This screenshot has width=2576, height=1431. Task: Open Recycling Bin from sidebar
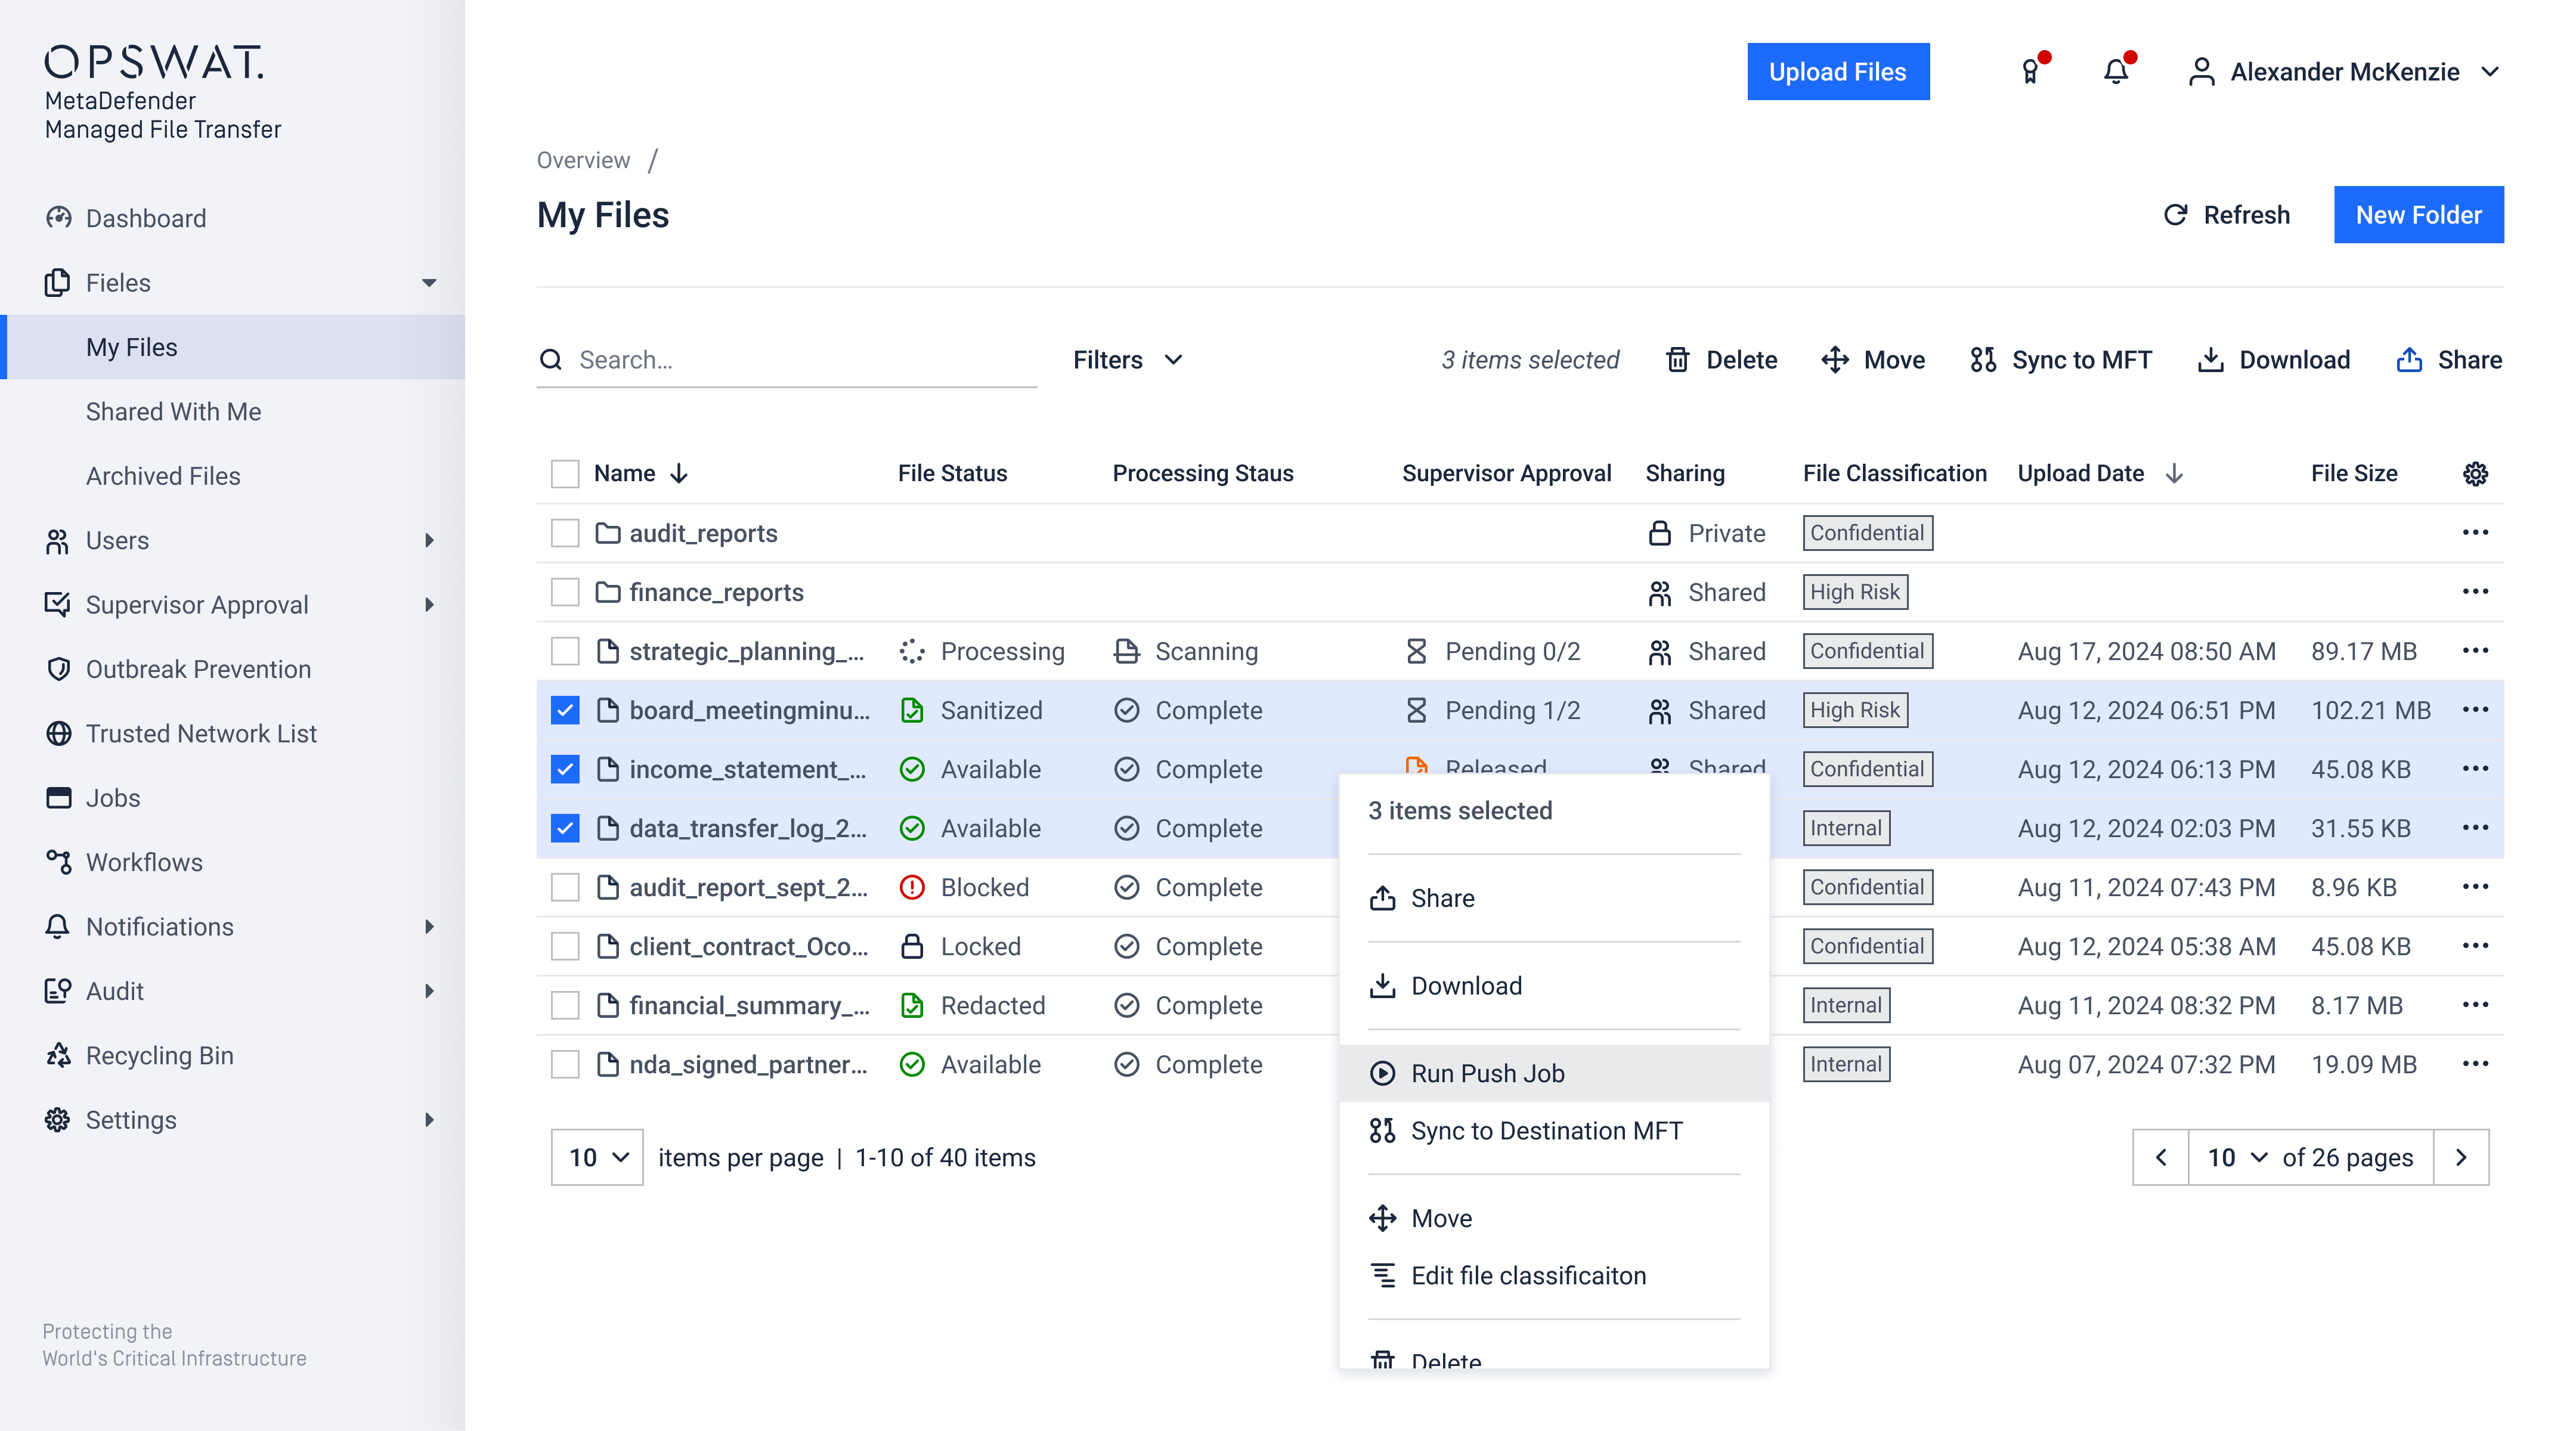(160, 1055)
